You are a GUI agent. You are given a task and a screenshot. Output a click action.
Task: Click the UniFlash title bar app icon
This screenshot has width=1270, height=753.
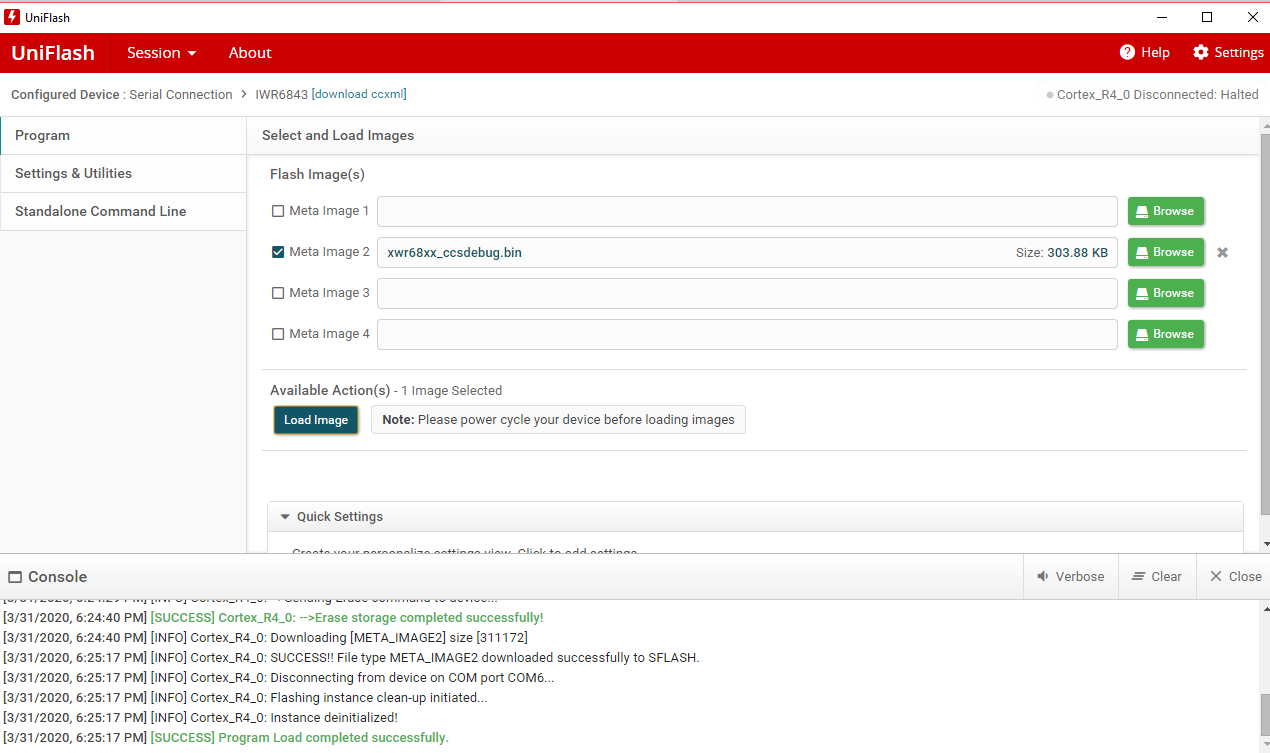point(13,17)
